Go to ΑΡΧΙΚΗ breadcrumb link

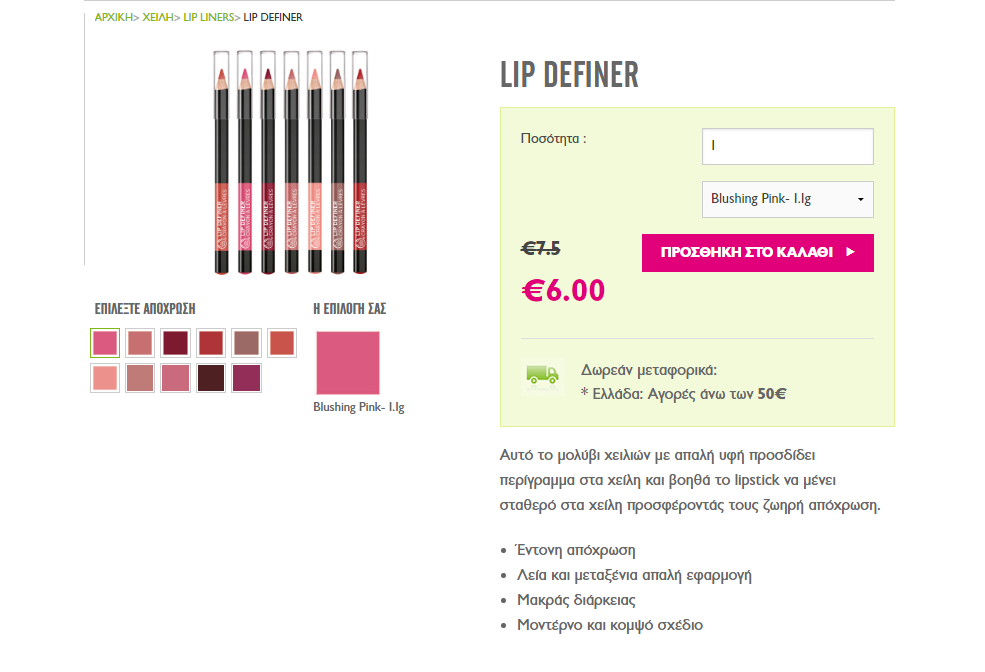113,17
